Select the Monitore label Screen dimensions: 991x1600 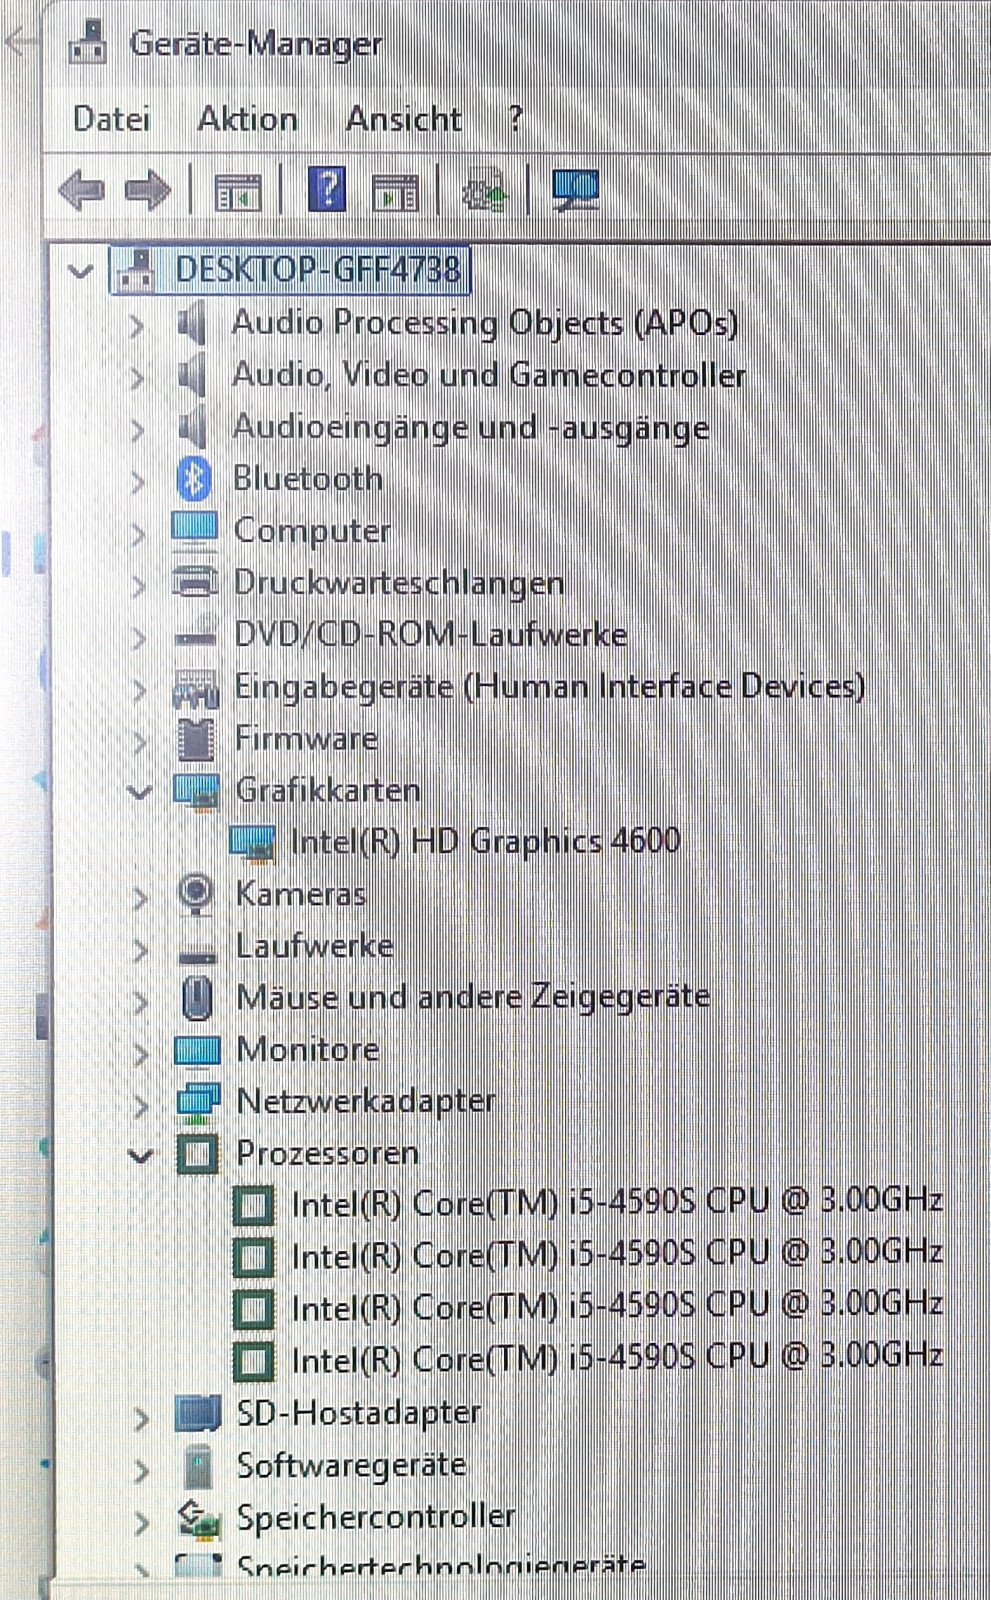coord(308,1050)
